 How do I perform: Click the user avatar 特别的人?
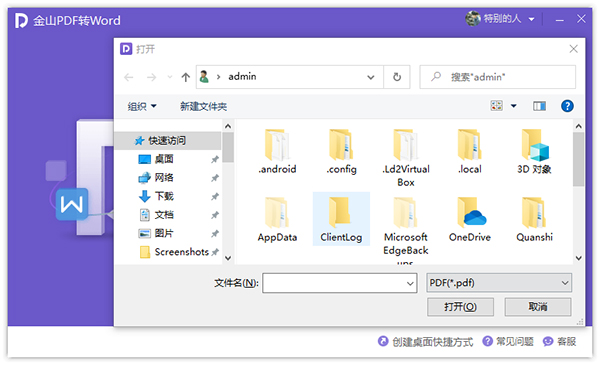(473, 18)
